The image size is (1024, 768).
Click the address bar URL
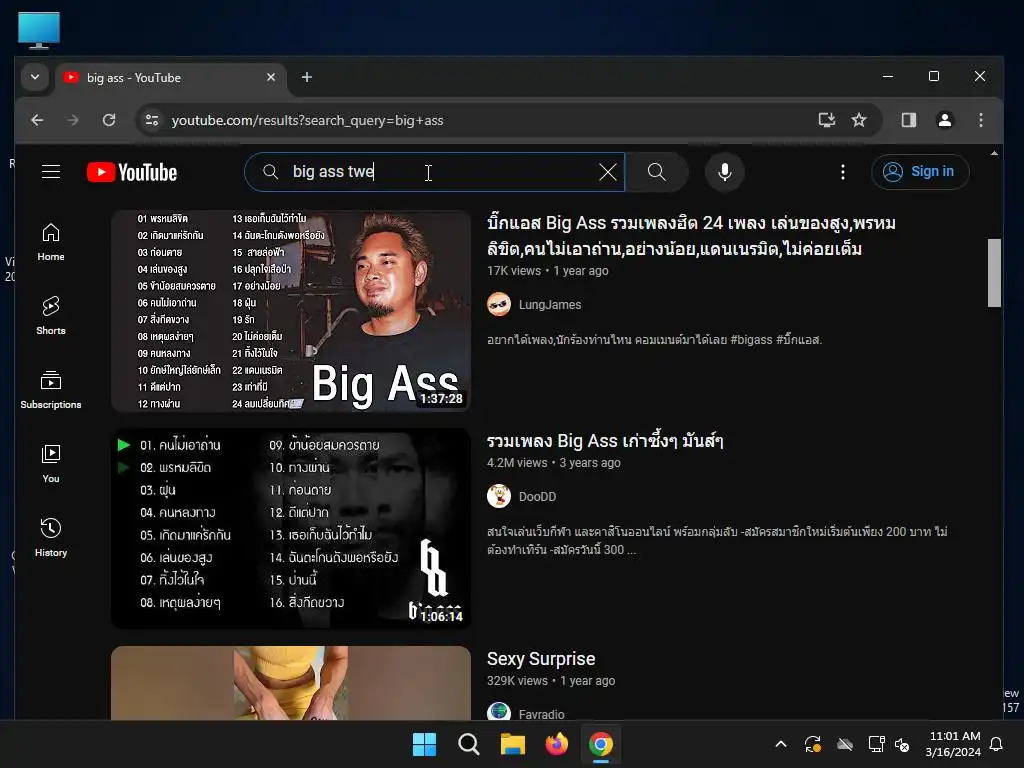pos(307,120)
